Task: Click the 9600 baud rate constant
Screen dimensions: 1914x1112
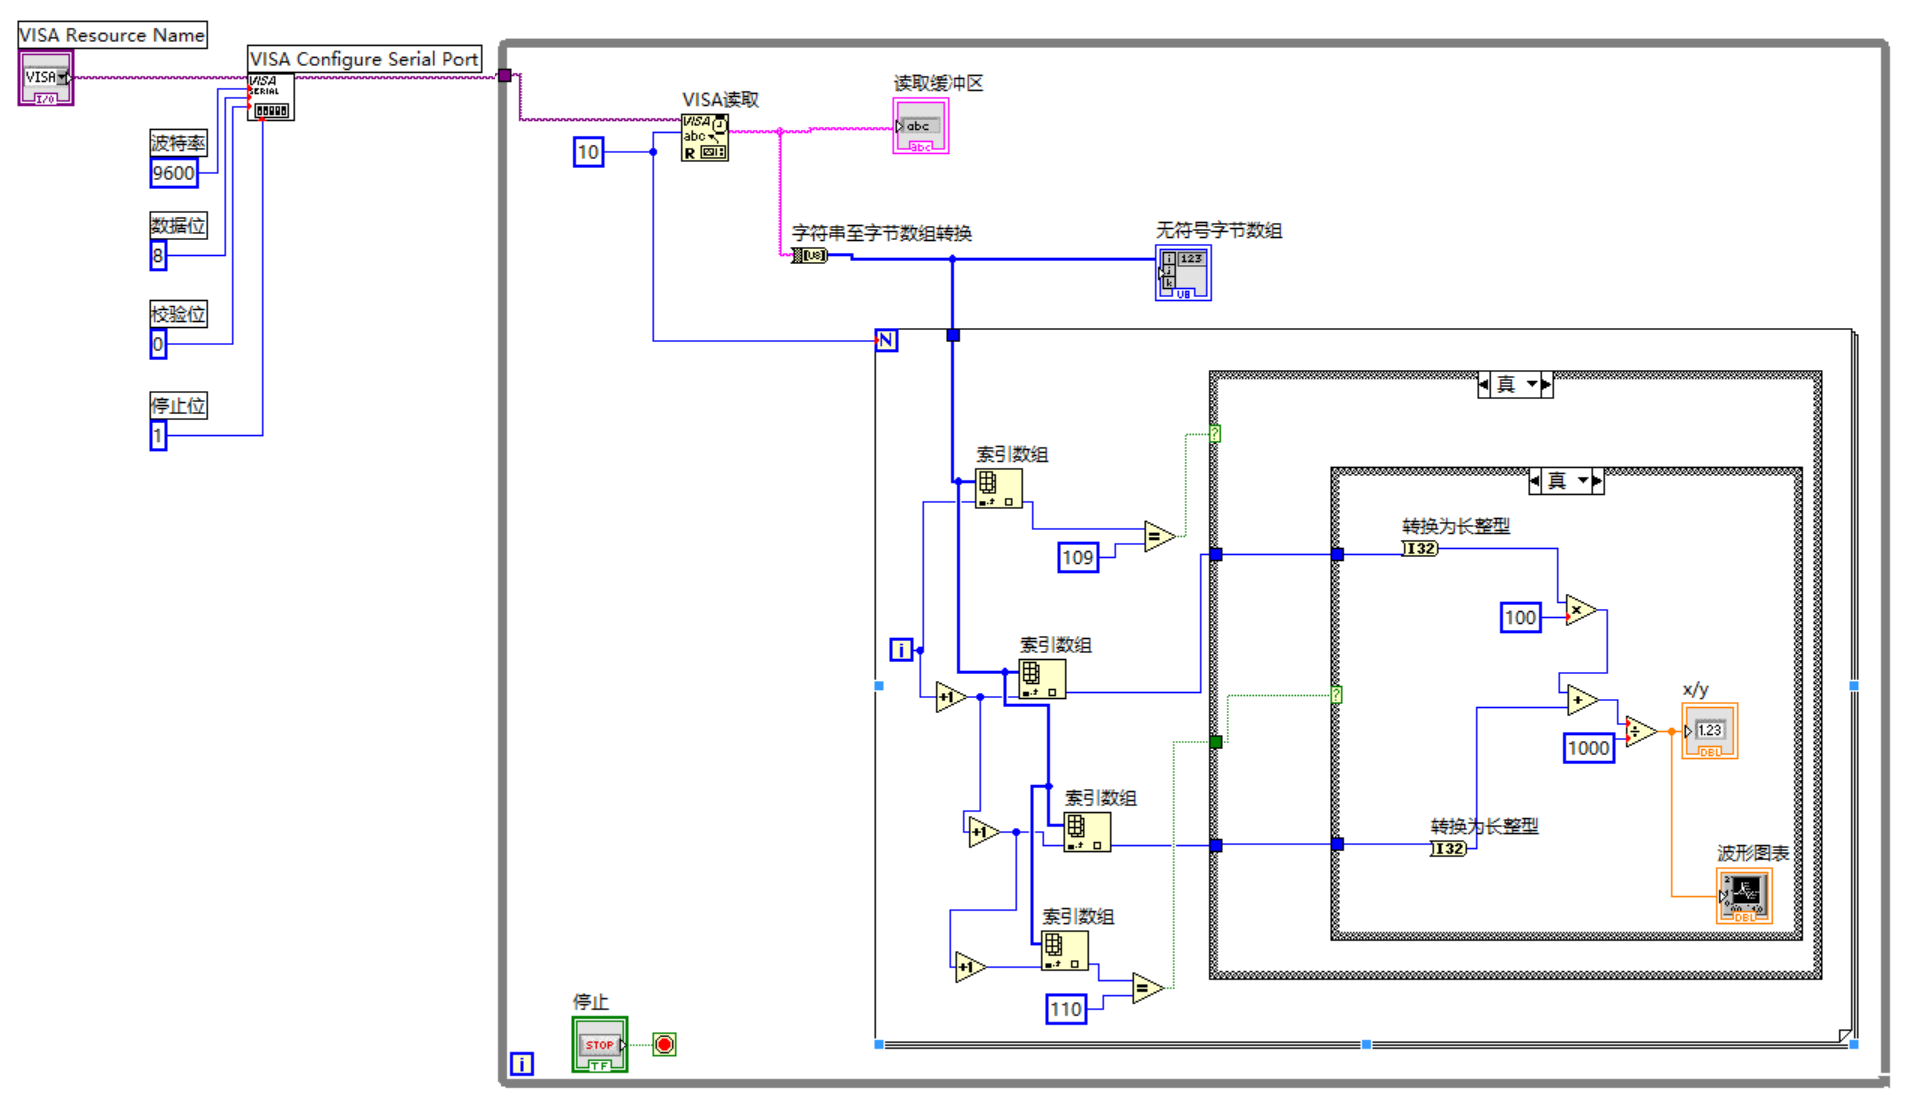Action: click(174, 173)
